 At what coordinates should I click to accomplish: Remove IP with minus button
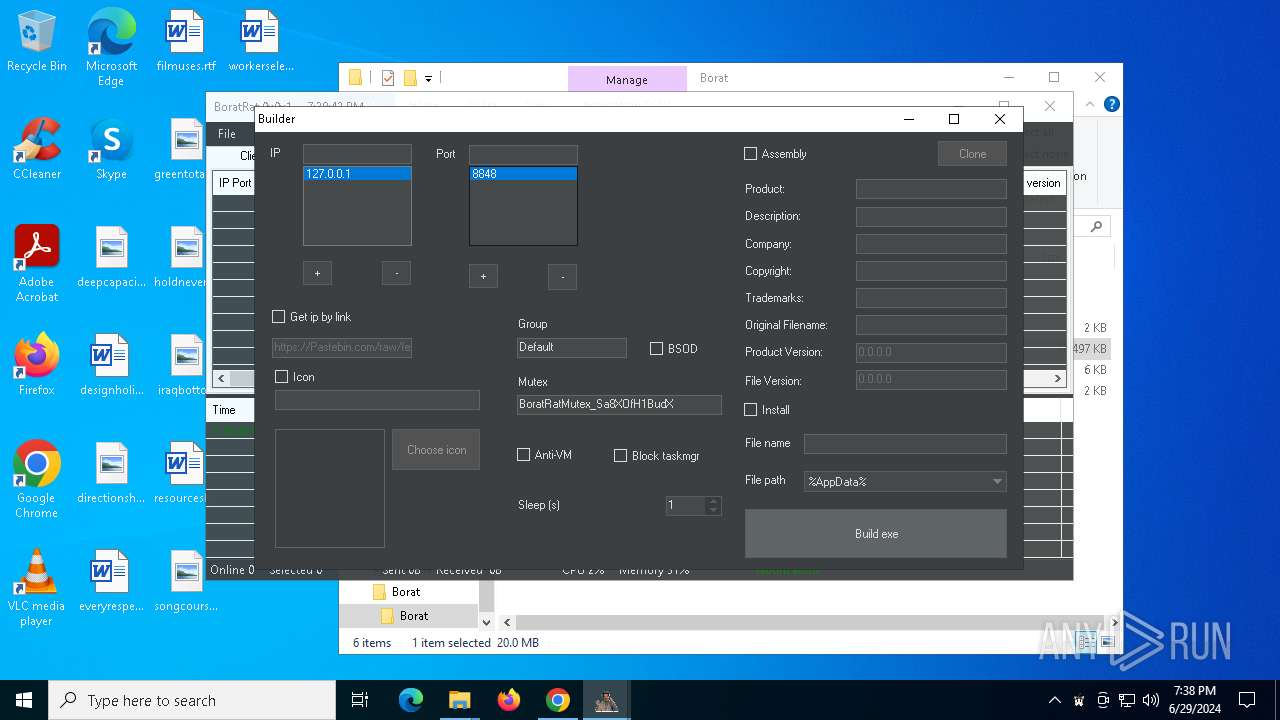pyautogui.click(x=397, y=273)
